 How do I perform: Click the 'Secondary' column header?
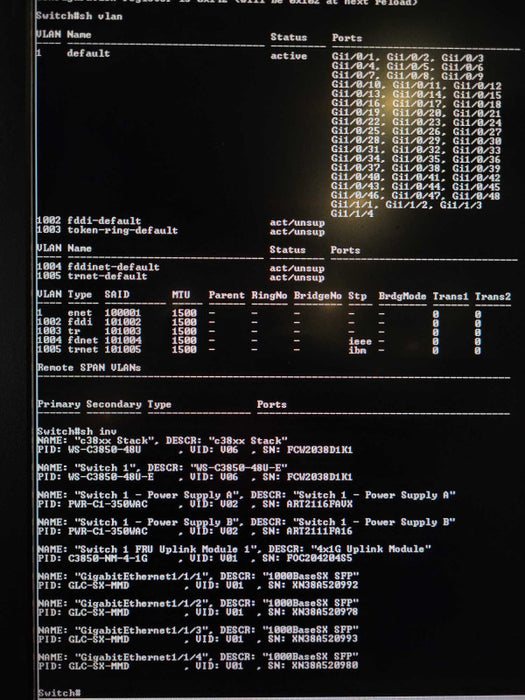(x=114, y=404)
